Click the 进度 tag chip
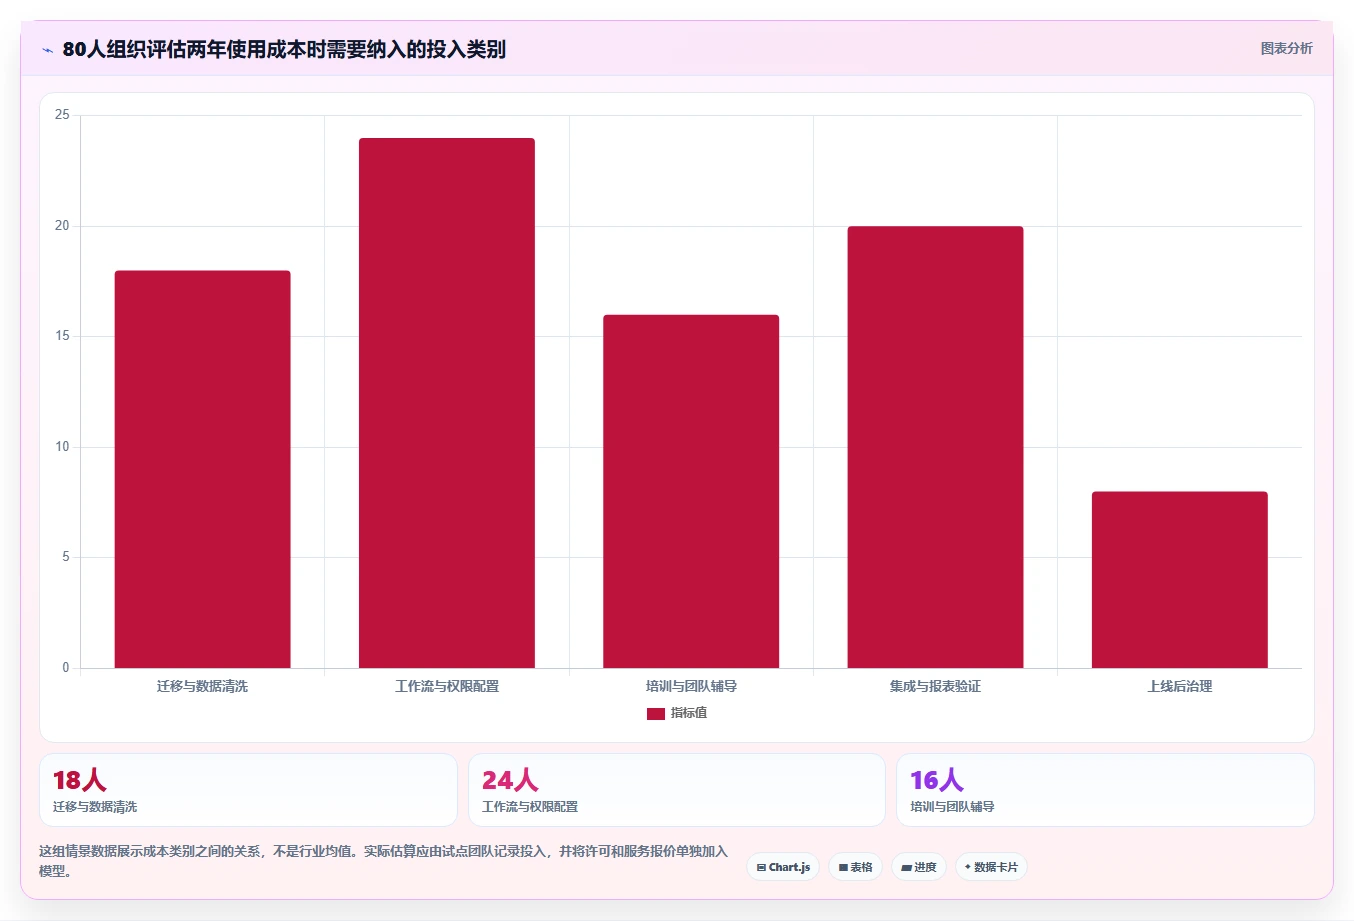 click(x=919, y=867)
